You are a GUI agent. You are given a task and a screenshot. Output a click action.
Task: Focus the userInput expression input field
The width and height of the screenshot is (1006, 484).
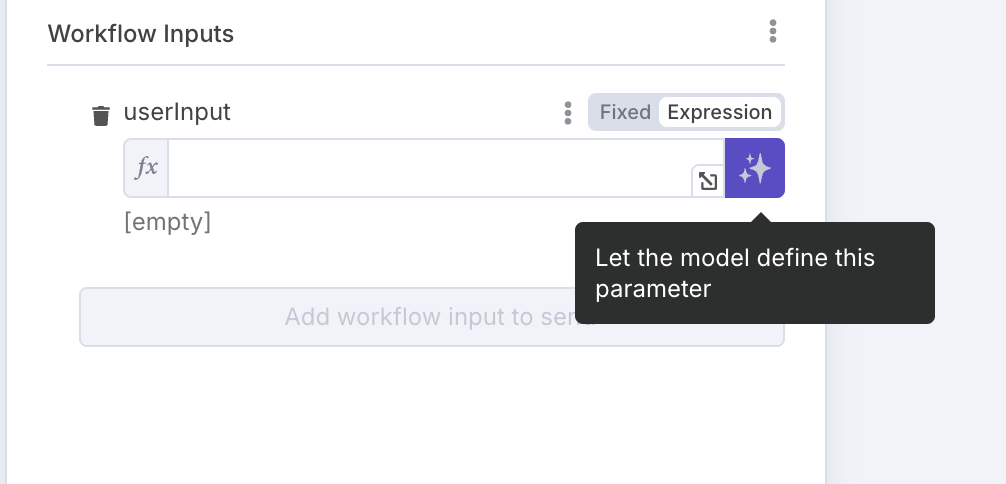(x=430, y=168)
